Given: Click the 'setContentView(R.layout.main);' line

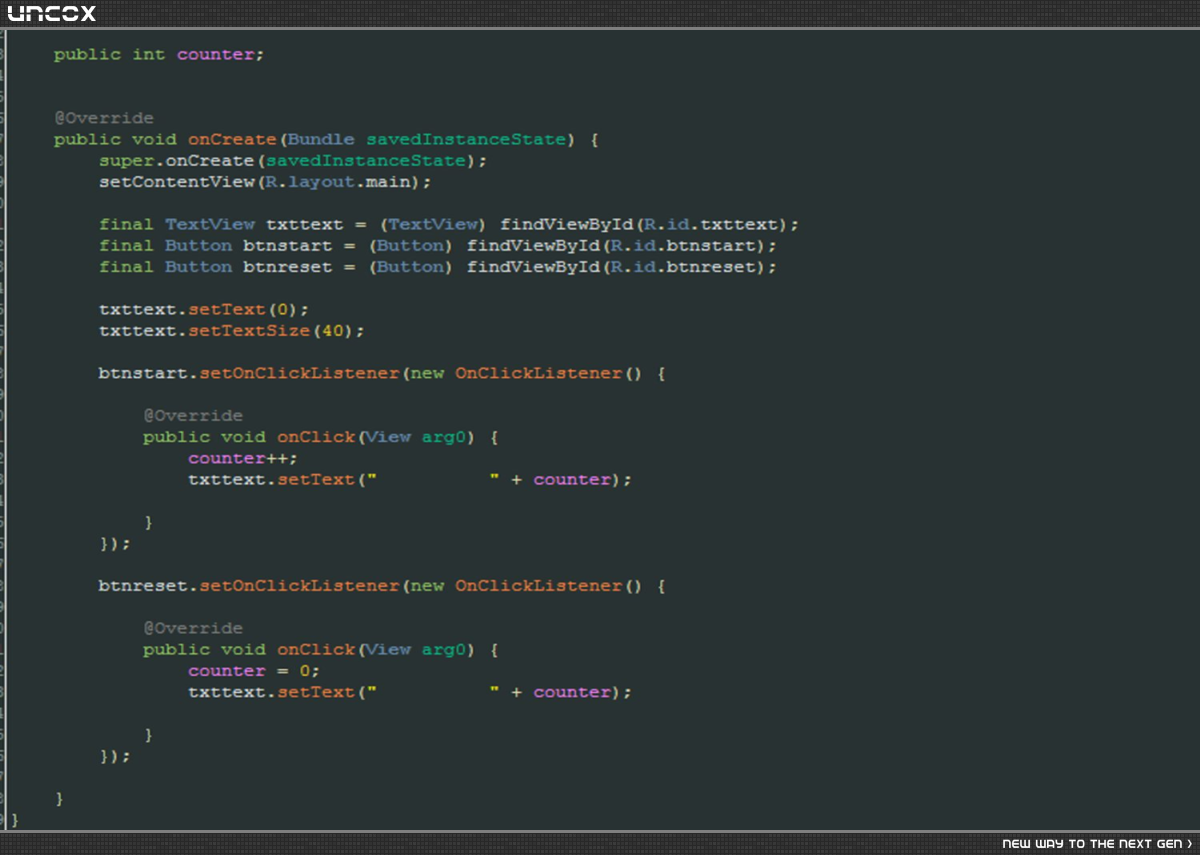Looking at the screenshot, I should click(265, 182).
